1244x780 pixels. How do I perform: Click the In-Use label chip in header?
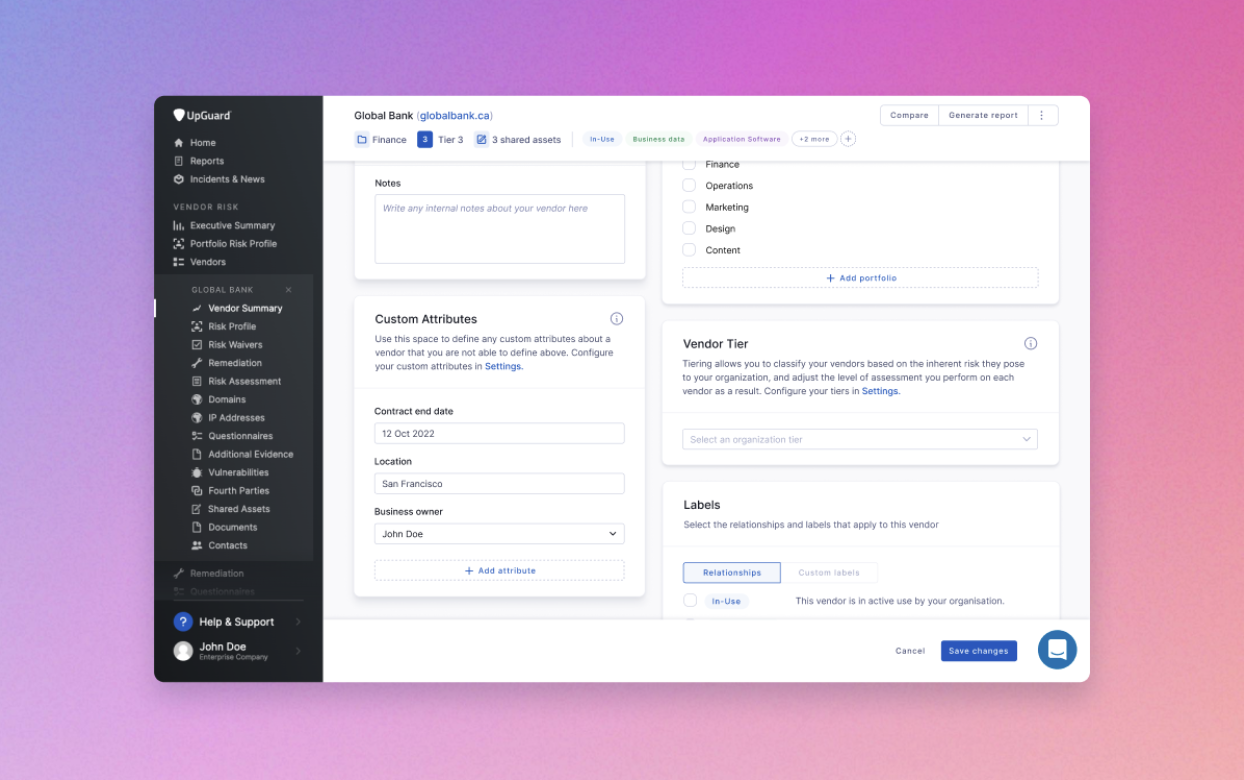coord(602,139)
